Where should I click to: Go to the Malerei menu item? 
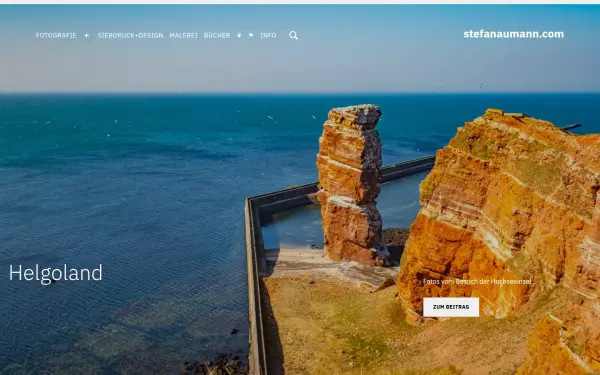click(x=184, y=35)
